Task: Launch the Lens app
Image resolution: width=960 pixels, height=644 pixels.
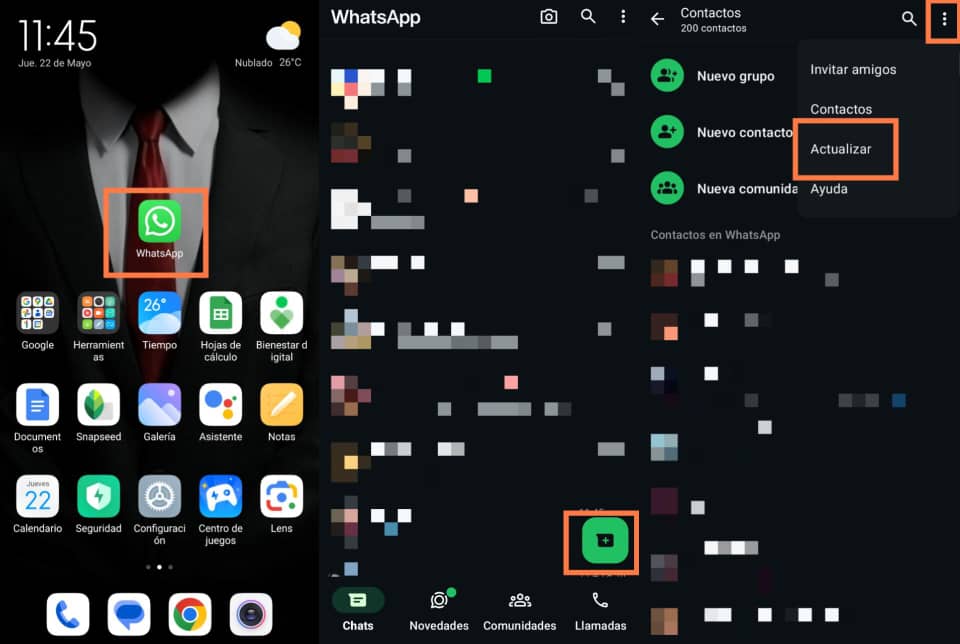Action: 282,496
